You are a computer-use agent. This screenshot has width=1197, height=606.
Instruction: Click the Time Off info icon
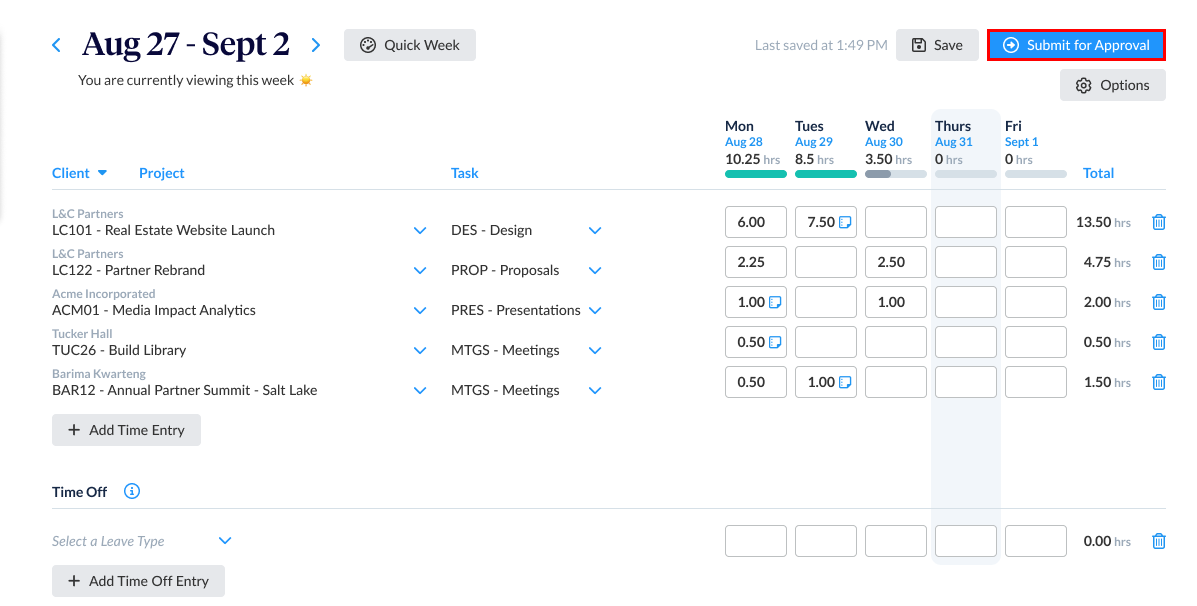(132, 492)
